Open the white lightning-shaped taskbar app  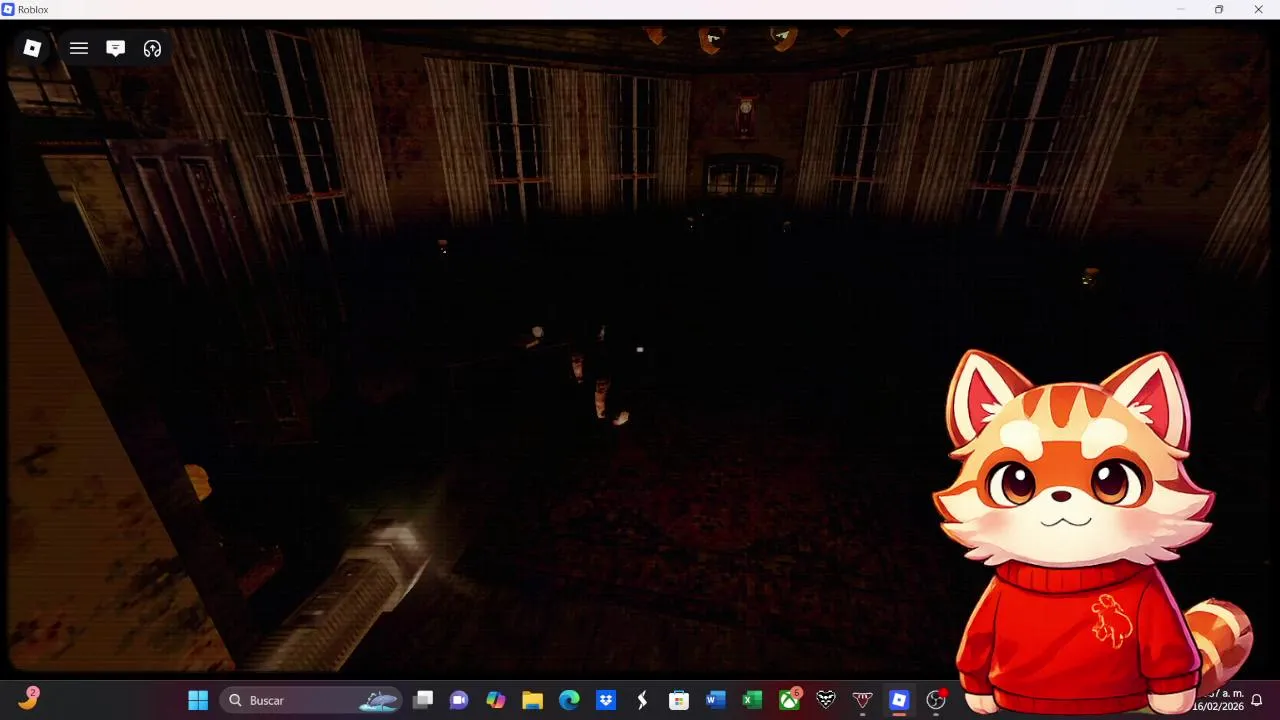pos(642,700)
